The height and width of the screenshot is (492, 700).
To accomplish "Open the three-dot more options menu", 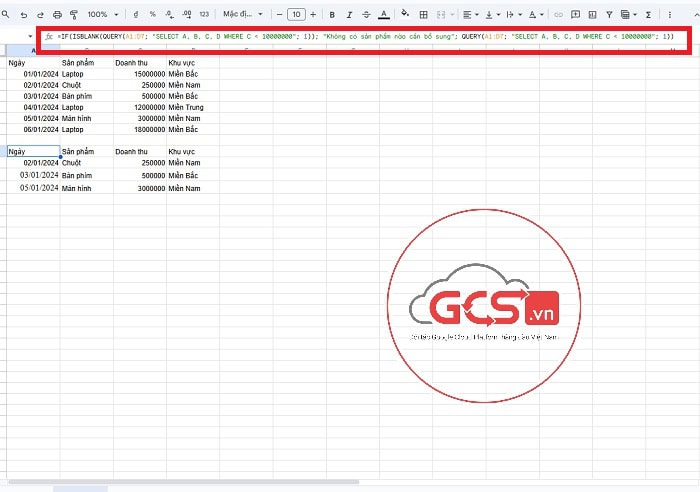I will [670, 15].
